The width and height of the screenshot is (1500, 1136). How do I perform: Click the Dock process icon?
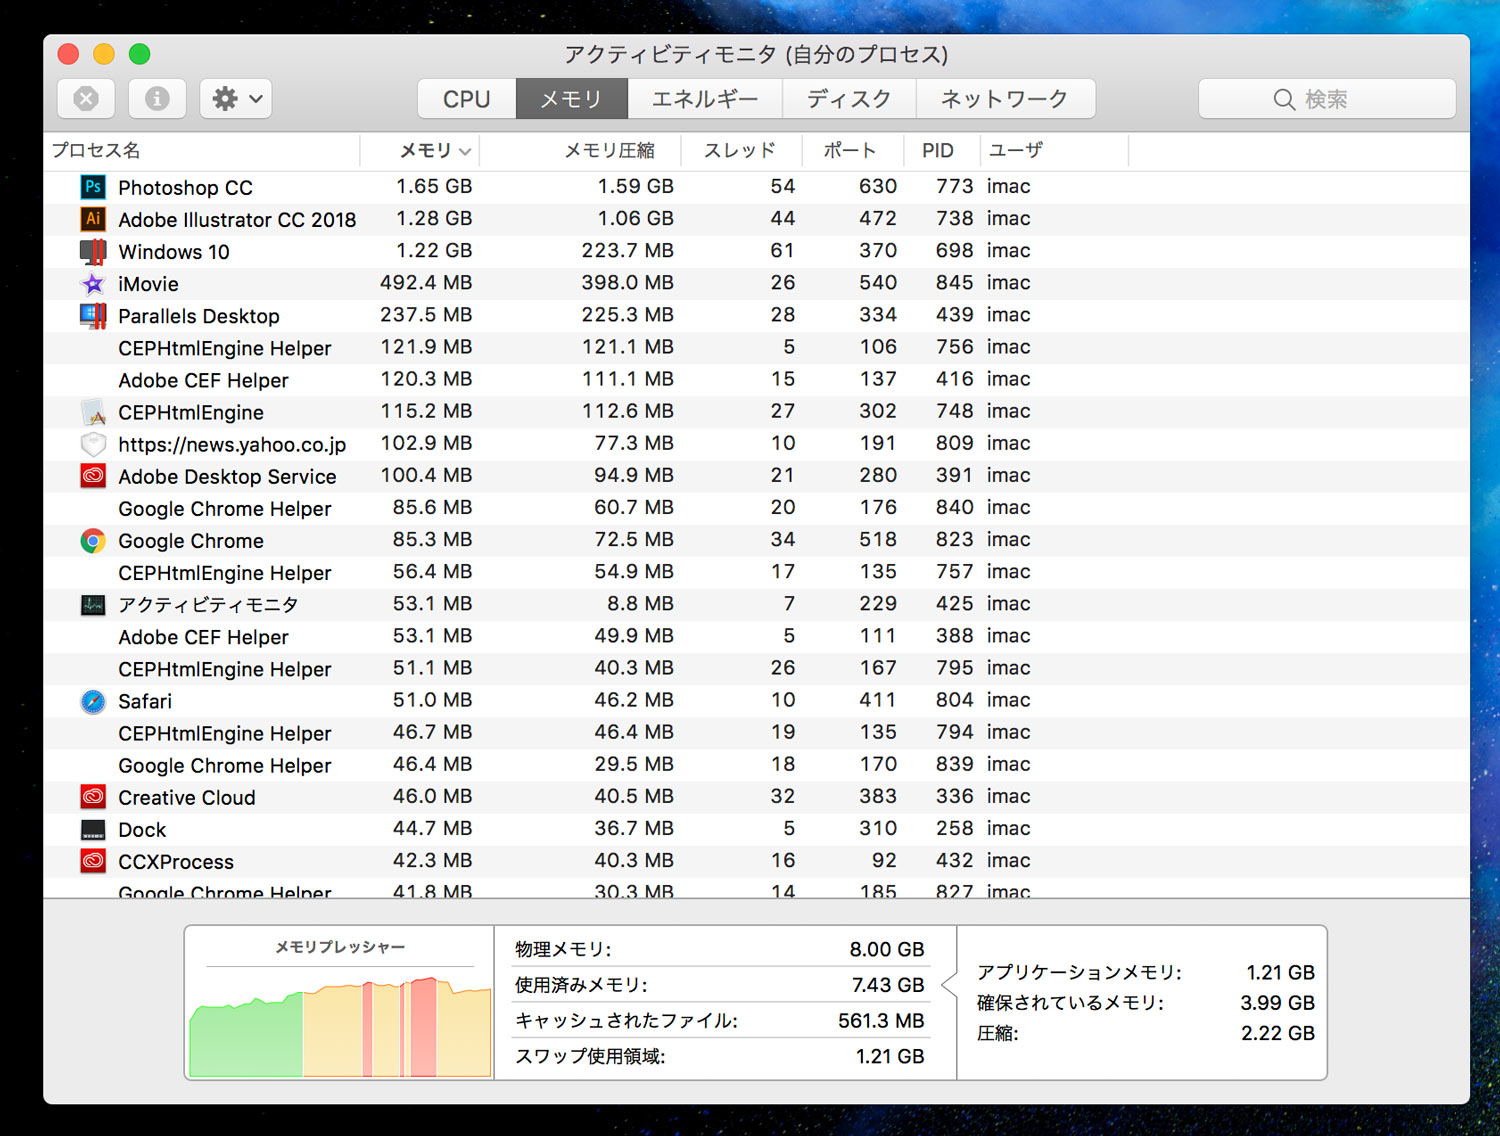click(x=93, y=829)
